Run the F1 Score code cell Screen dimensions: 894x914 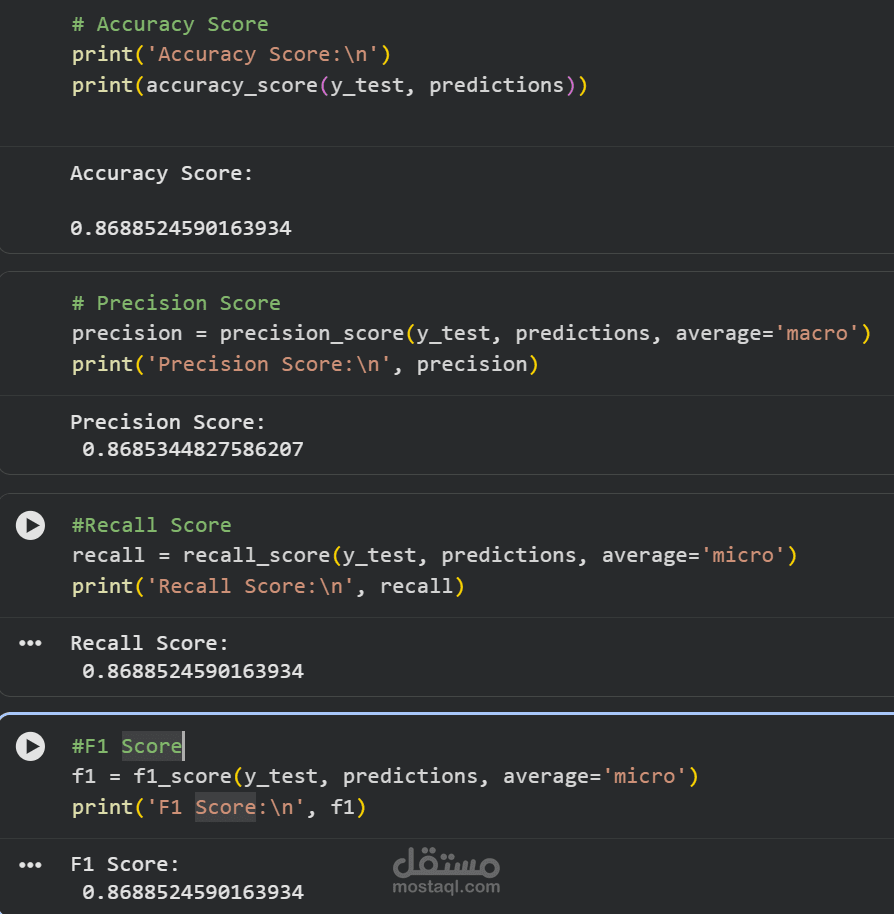(x=31, y=746)
